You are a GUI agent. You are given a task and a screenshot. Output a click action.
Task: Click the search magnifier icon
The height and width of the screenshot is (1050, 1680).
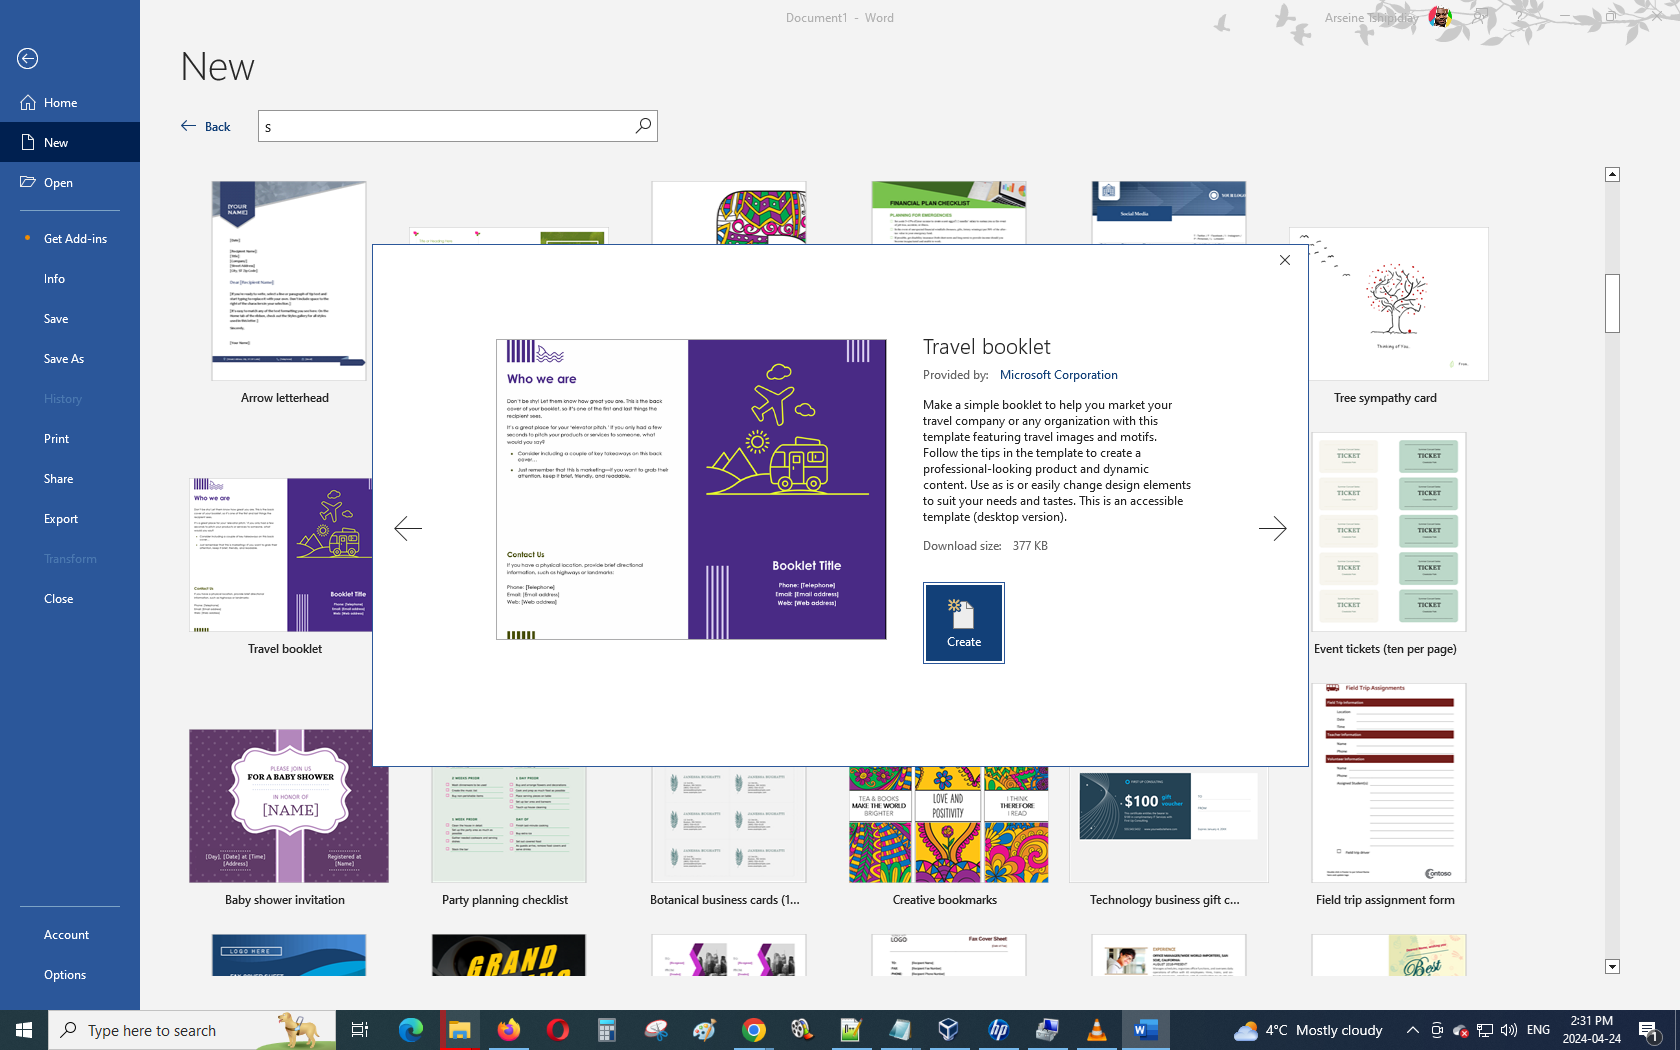tap(643, 126)
